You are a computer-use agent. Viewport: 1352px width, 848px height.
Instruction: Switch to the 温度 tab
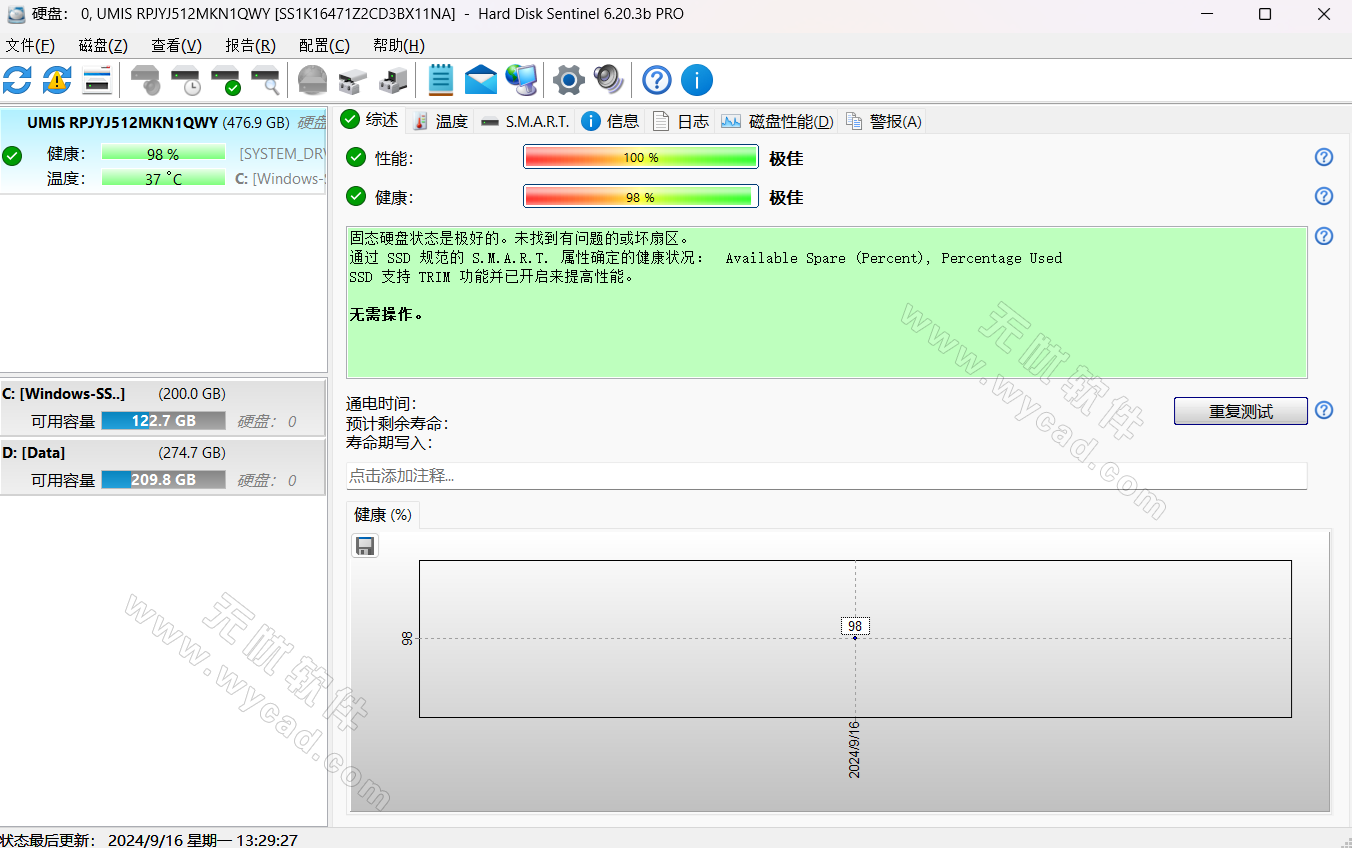tap(451, 120)
